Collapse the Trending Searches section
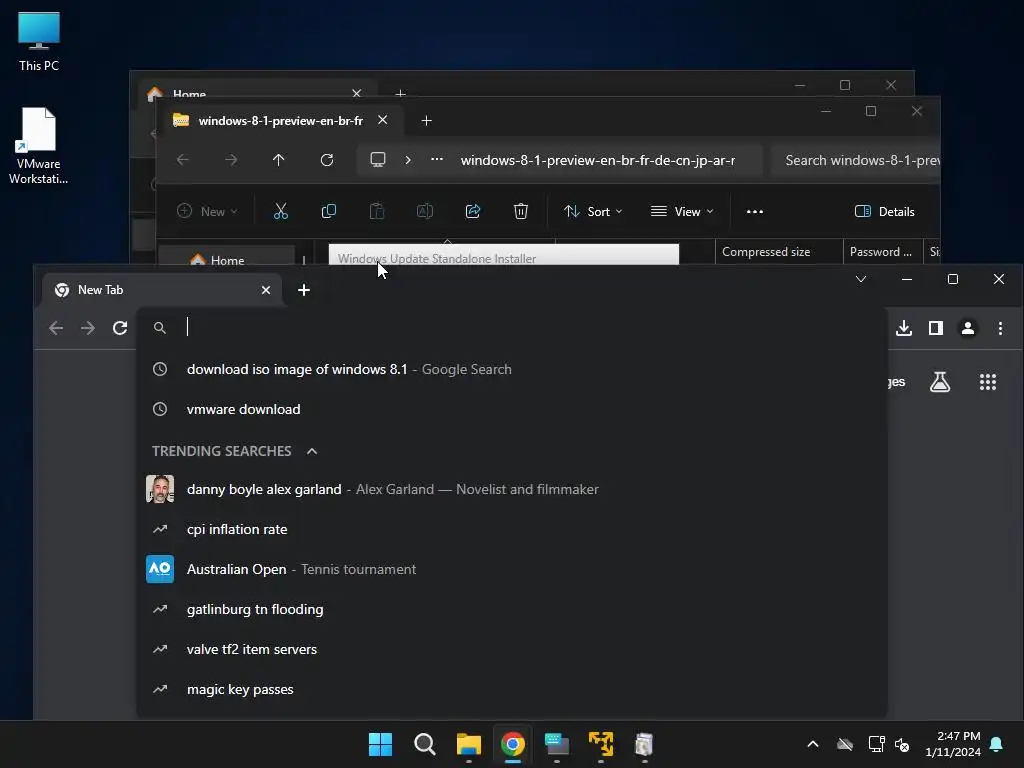 click(312, 451)
